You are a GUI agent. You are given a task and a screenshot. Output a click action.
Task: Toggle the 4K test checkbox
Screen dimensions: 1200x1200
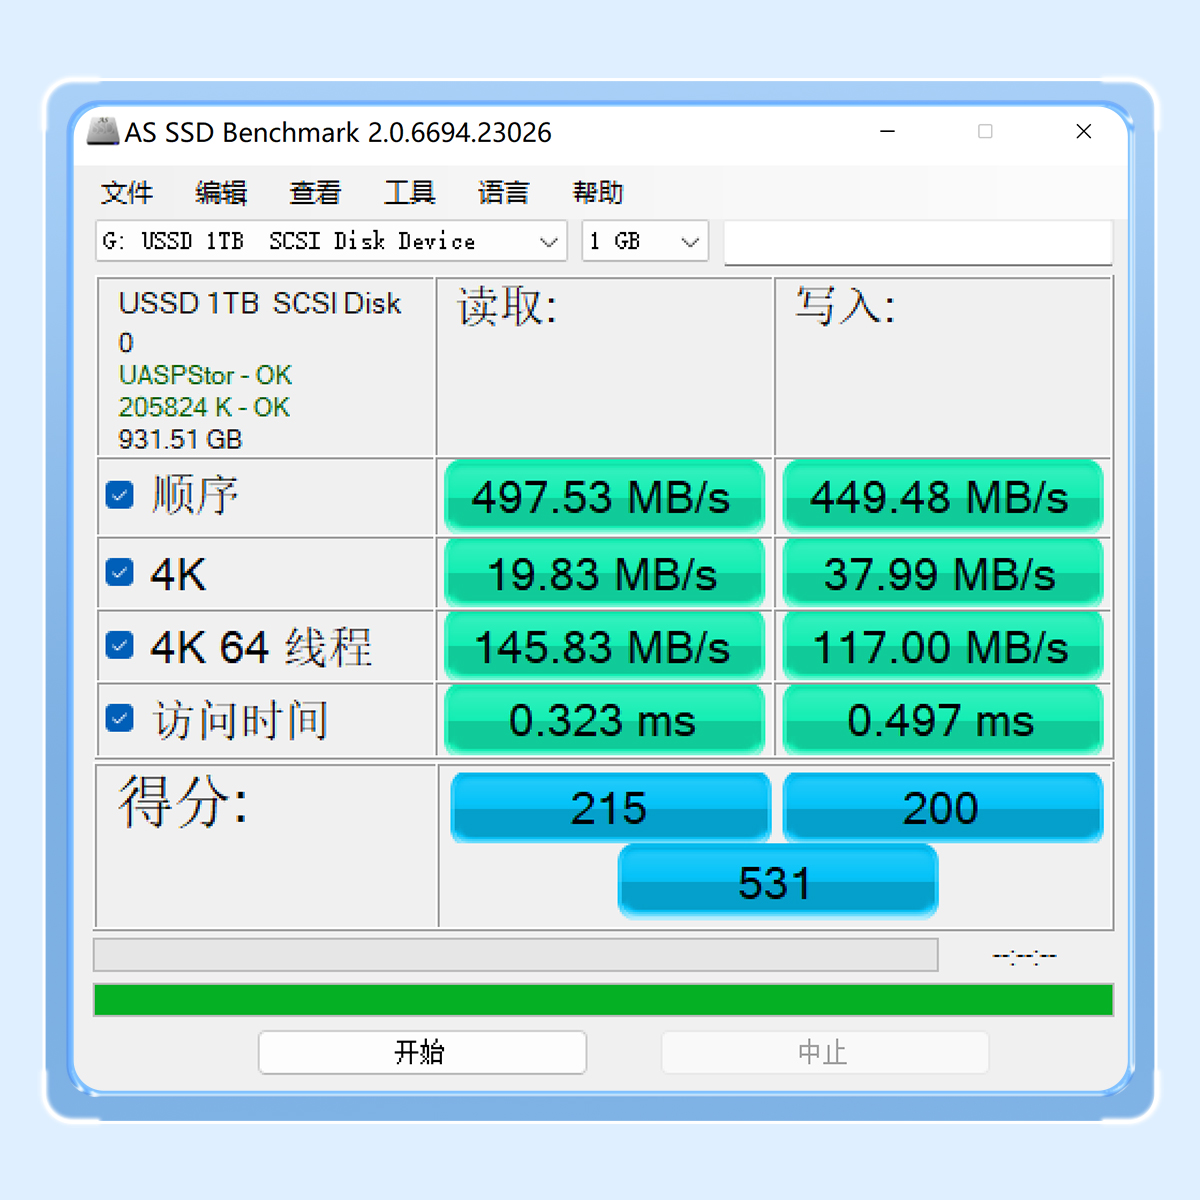(x=120, y=573)
